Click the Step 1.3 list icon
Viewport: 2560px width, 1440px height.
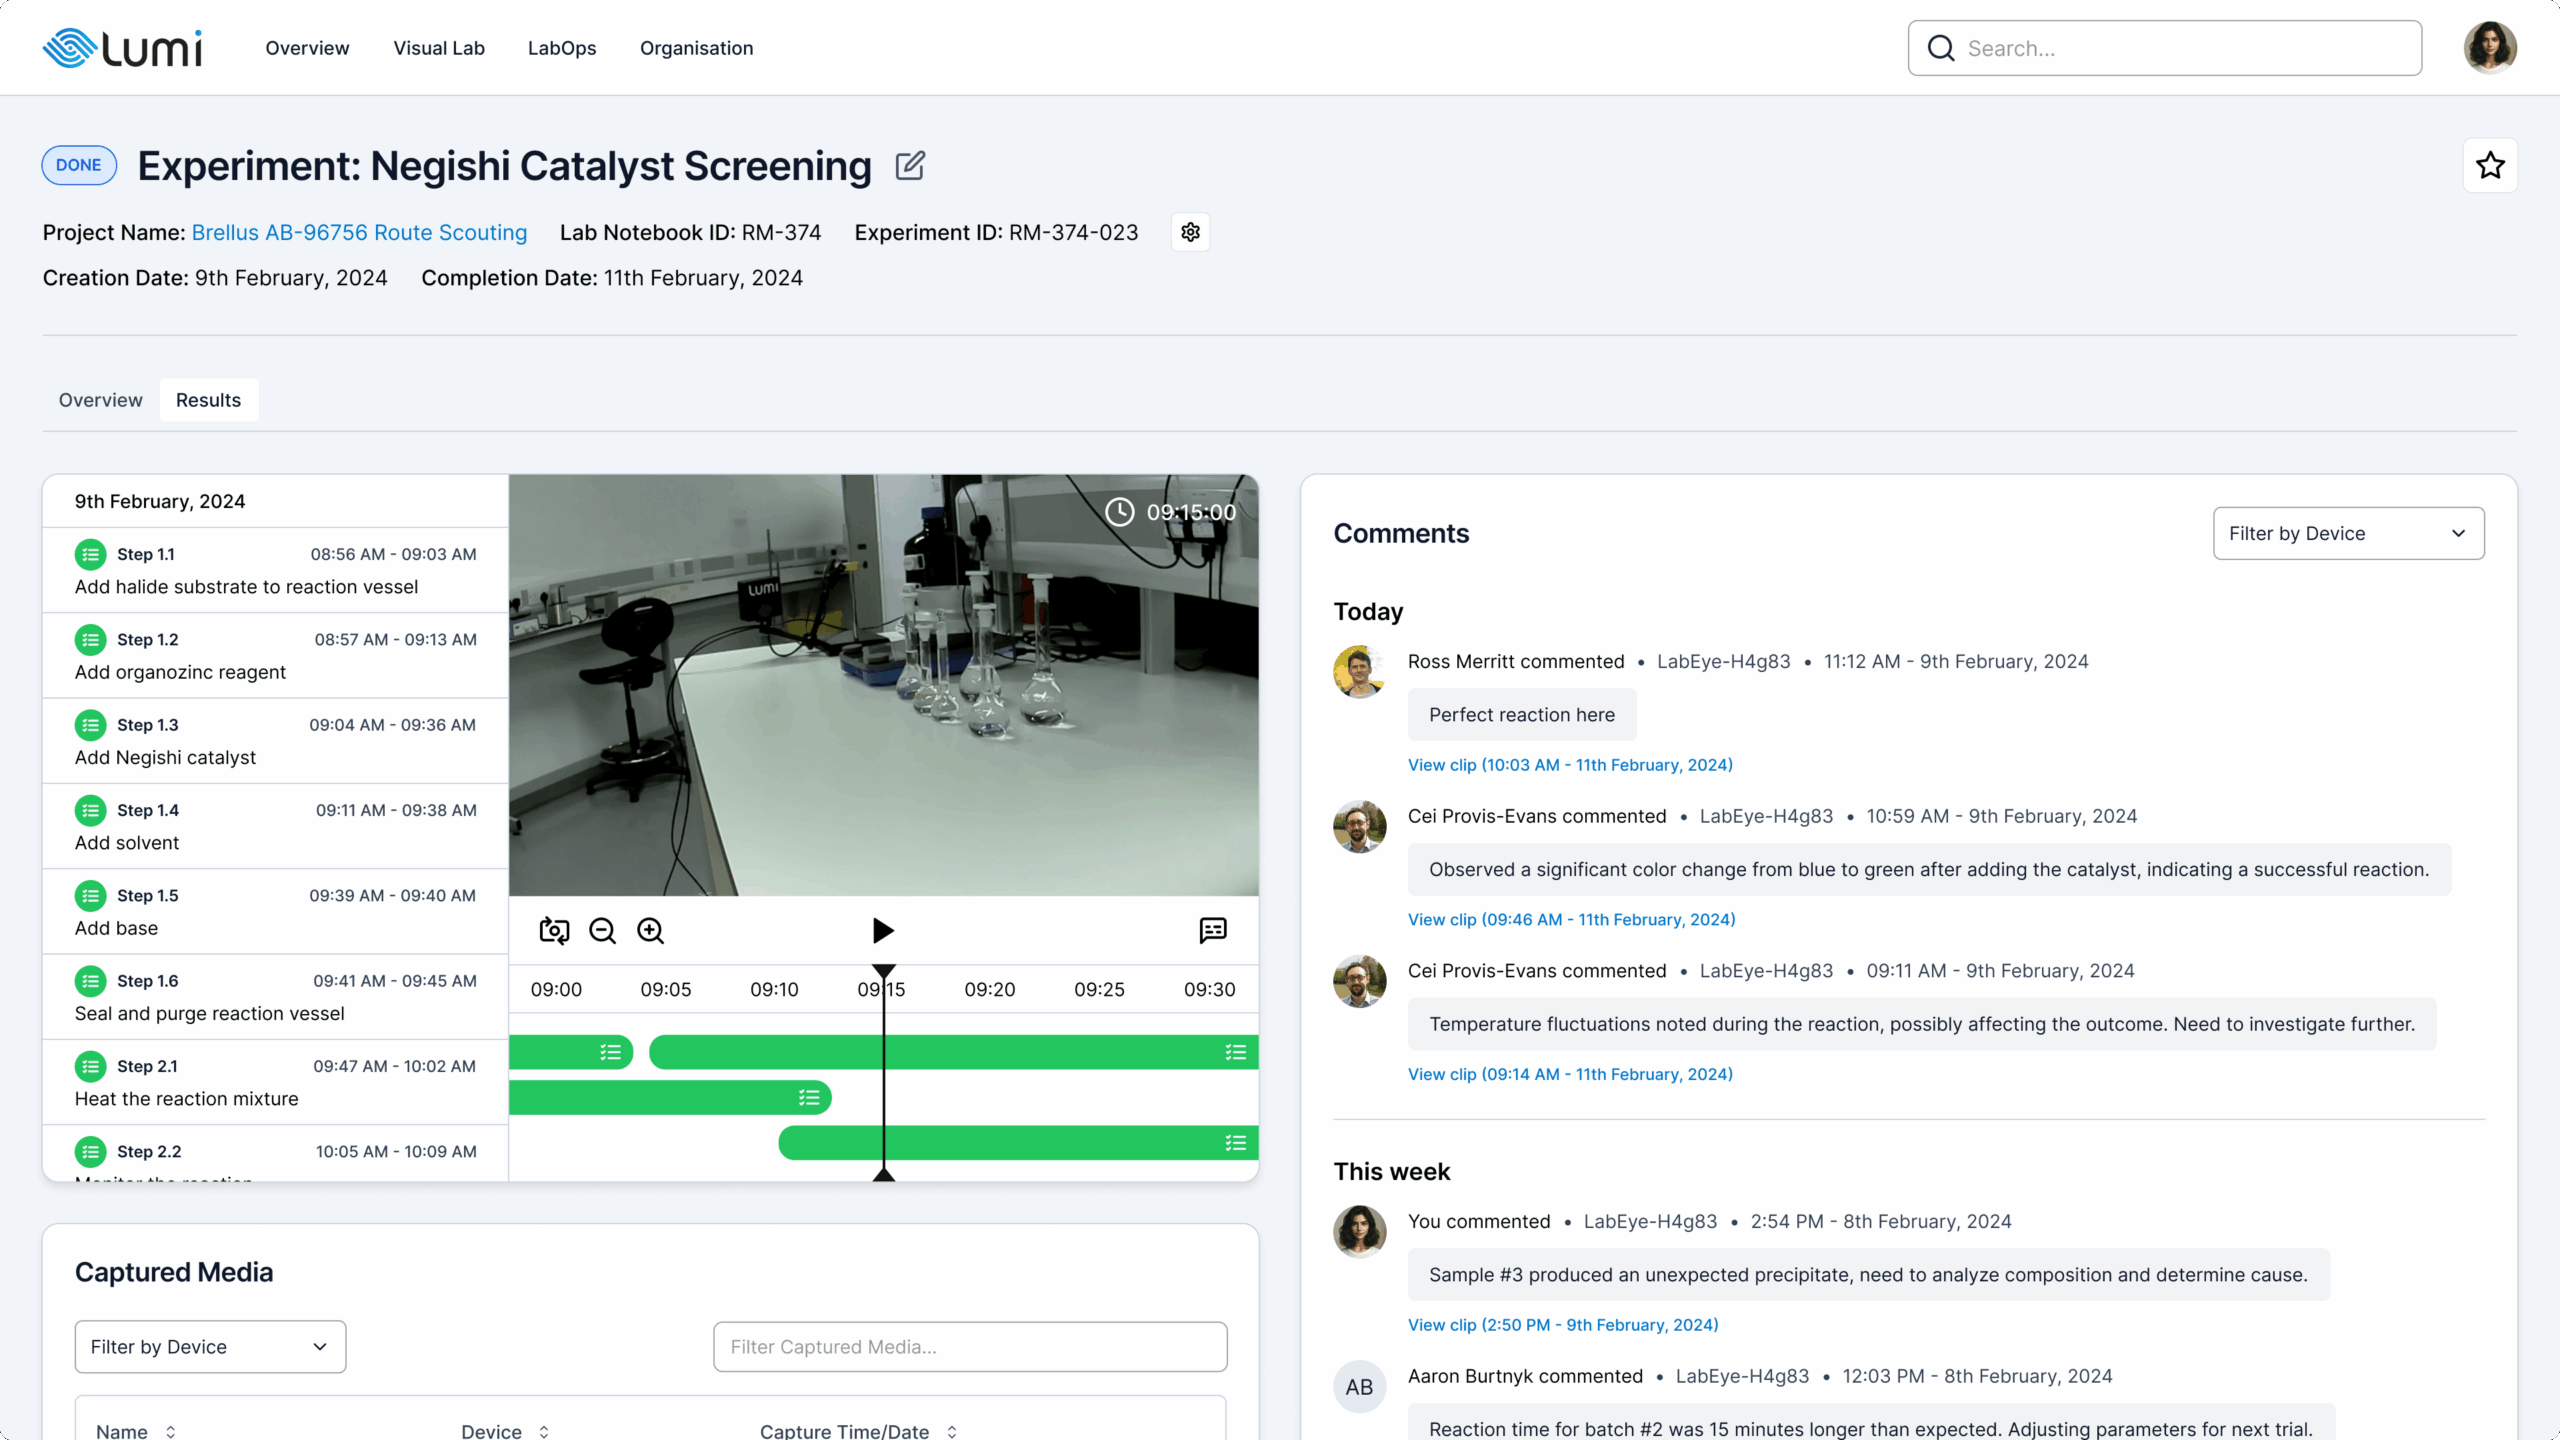click(91, 725)
